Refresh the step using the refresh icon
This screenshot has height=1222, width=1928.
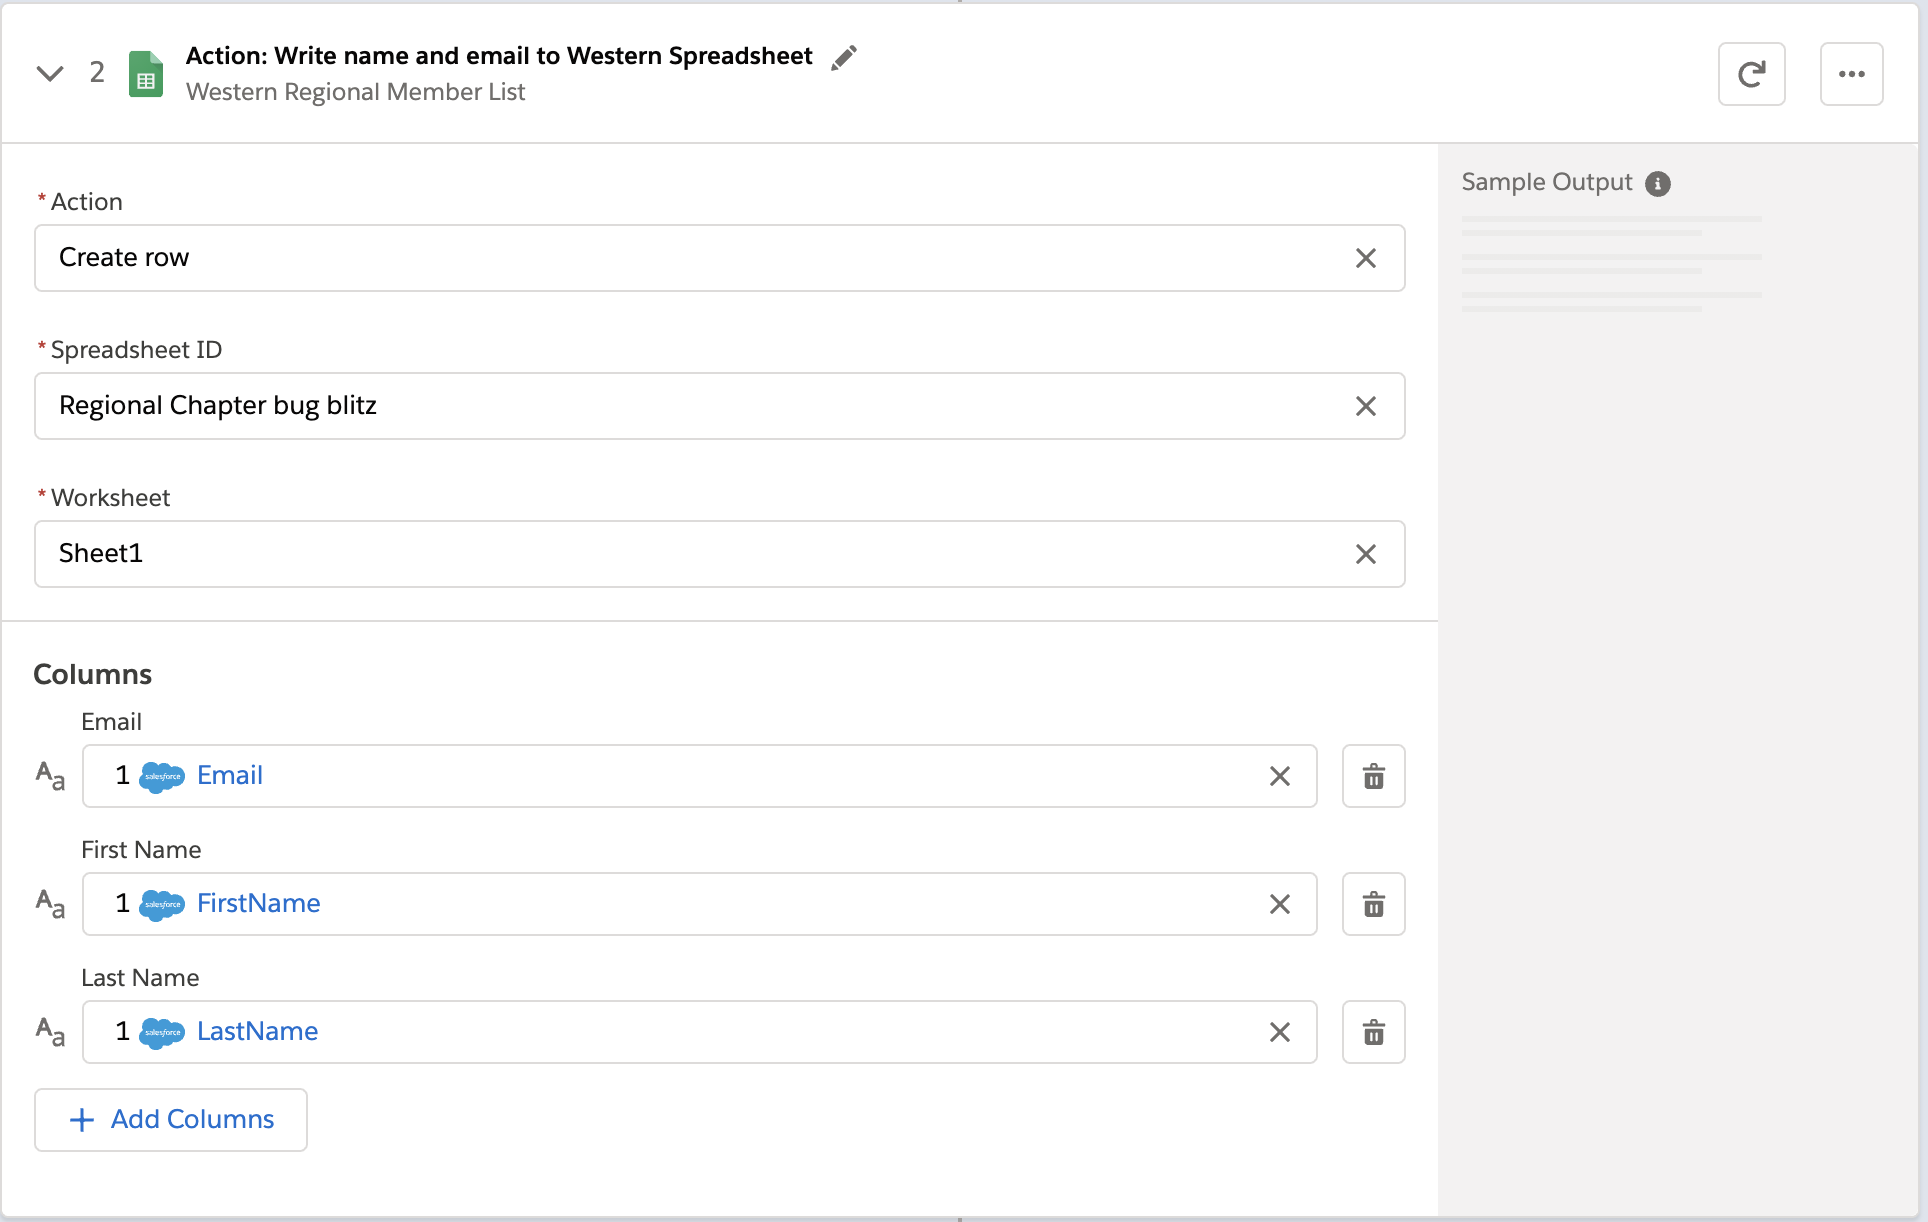pos(1751,73)
